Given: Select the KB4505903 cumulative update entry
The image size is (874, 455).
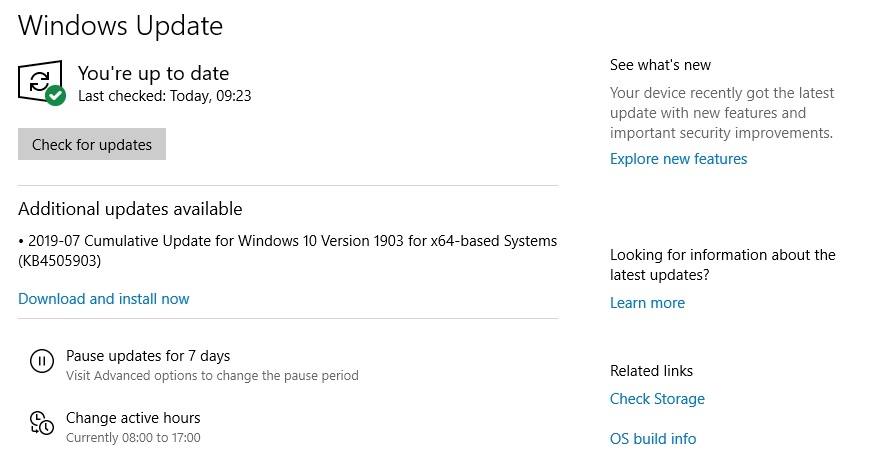Looking at the screenshot, I should click(x=288, y=251).
